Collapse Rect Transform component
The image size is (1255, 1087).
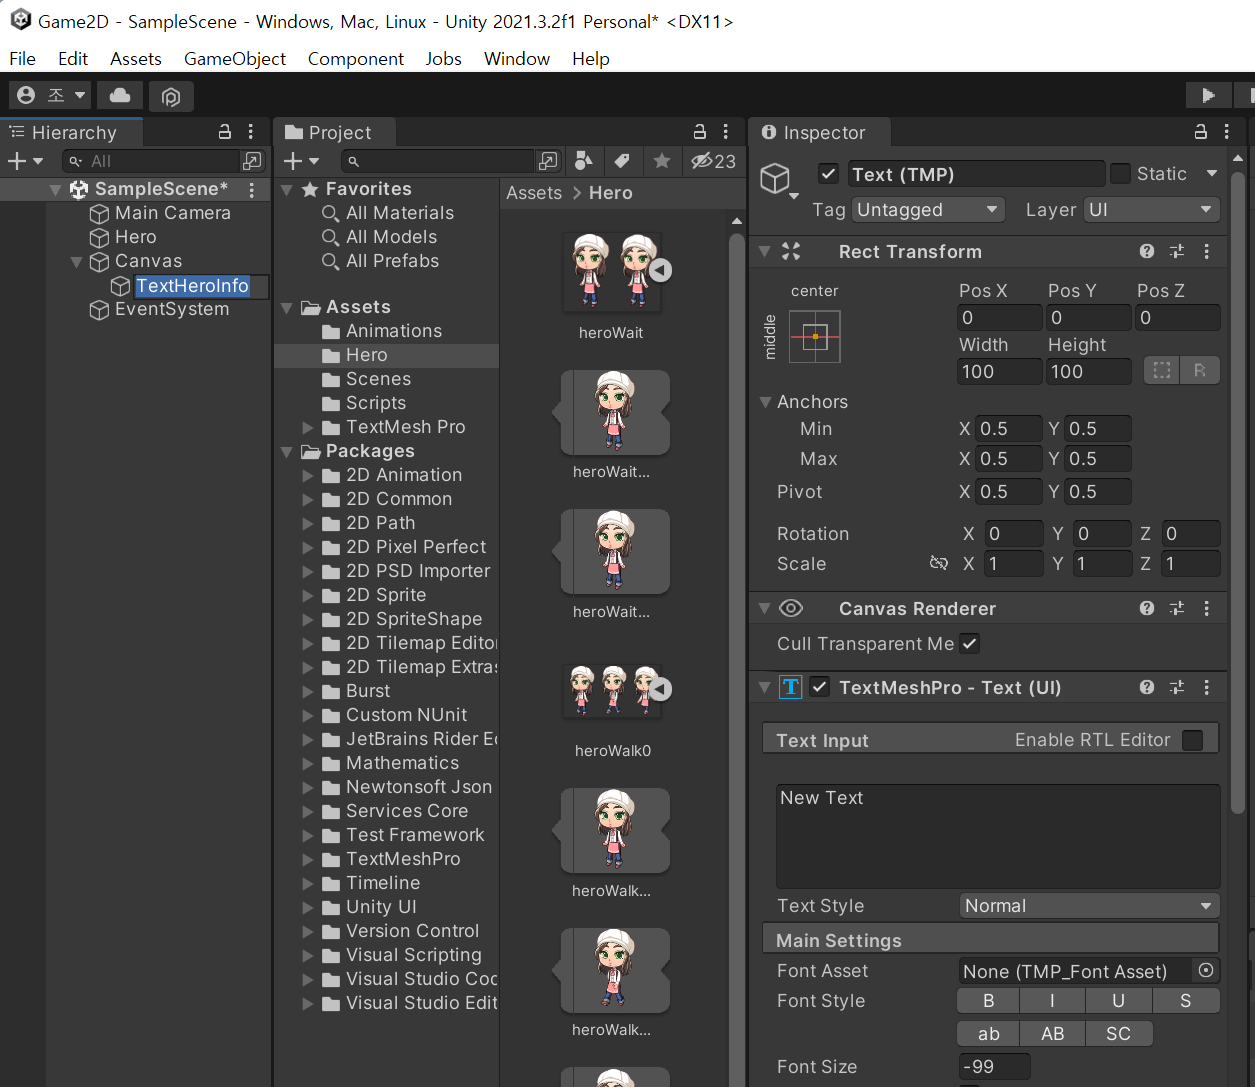tap(764, 252)
